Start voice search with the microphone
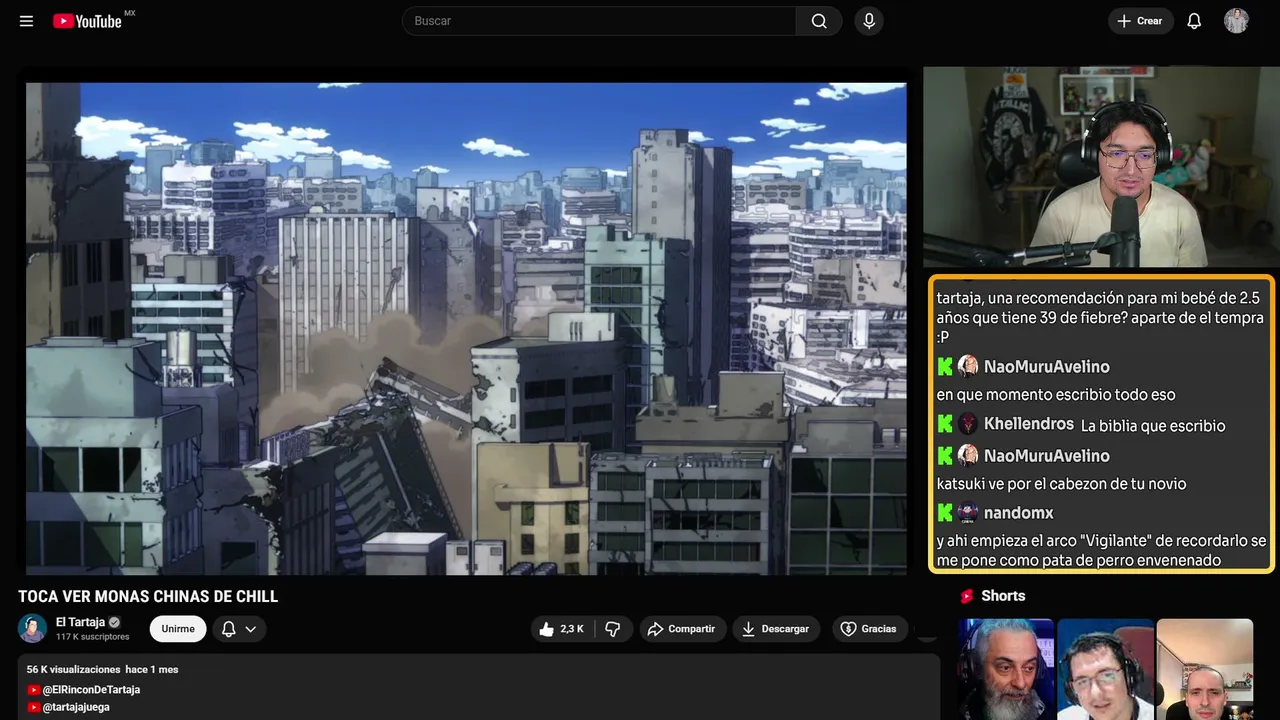1280x720 pixels. (x=869, y=21)
